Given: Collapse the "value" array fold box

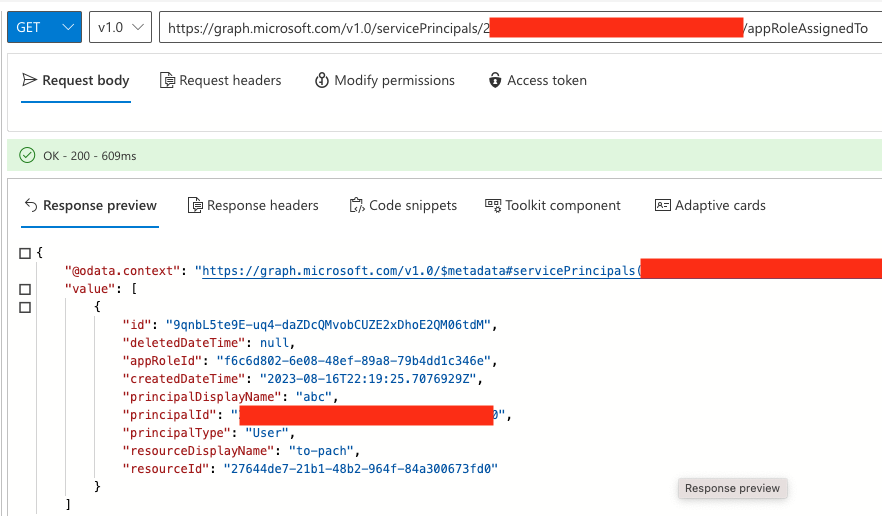Looking at the screenshot, I should (x=25, y=289).
